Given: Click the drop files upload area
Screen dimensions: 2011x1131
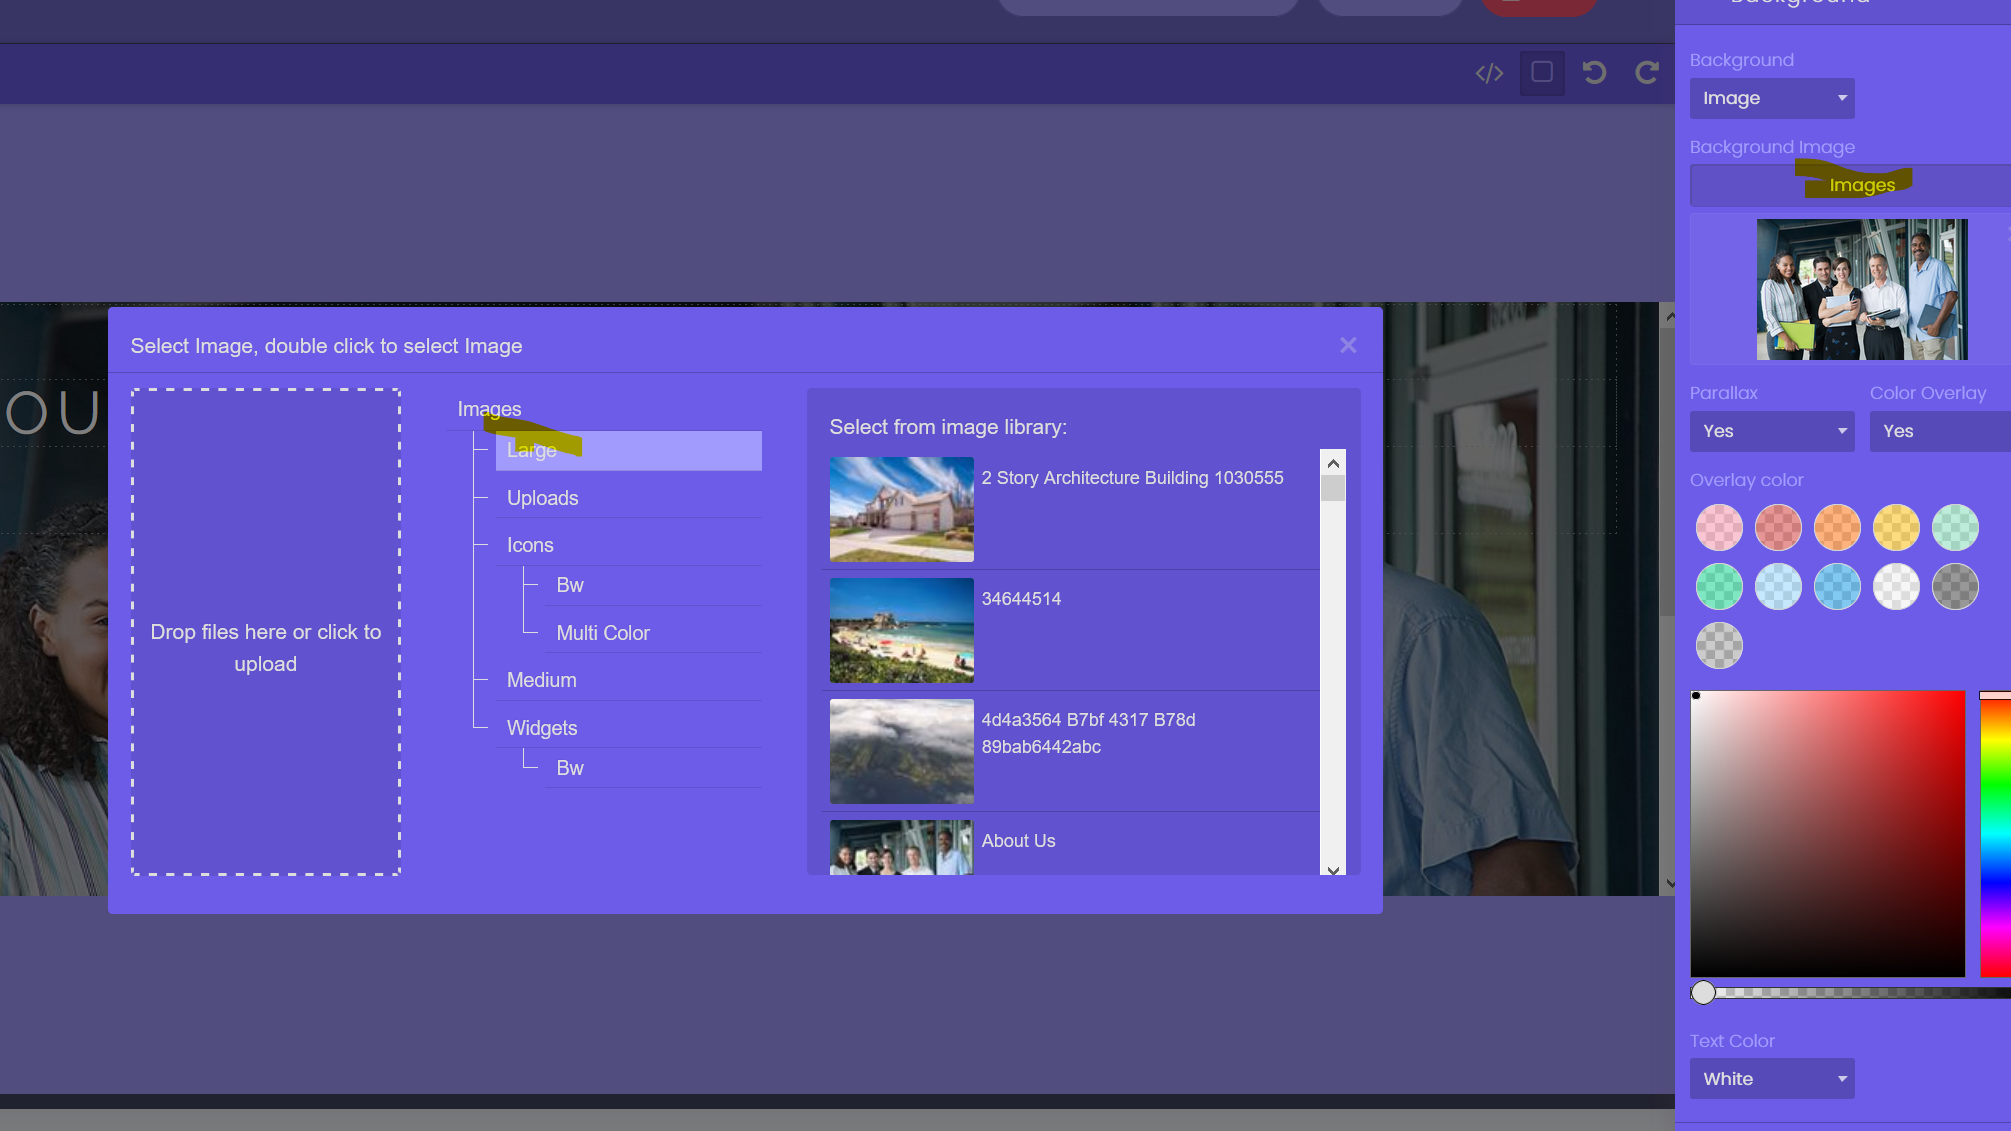Looking at the screenshot, I should click(266, 632).
